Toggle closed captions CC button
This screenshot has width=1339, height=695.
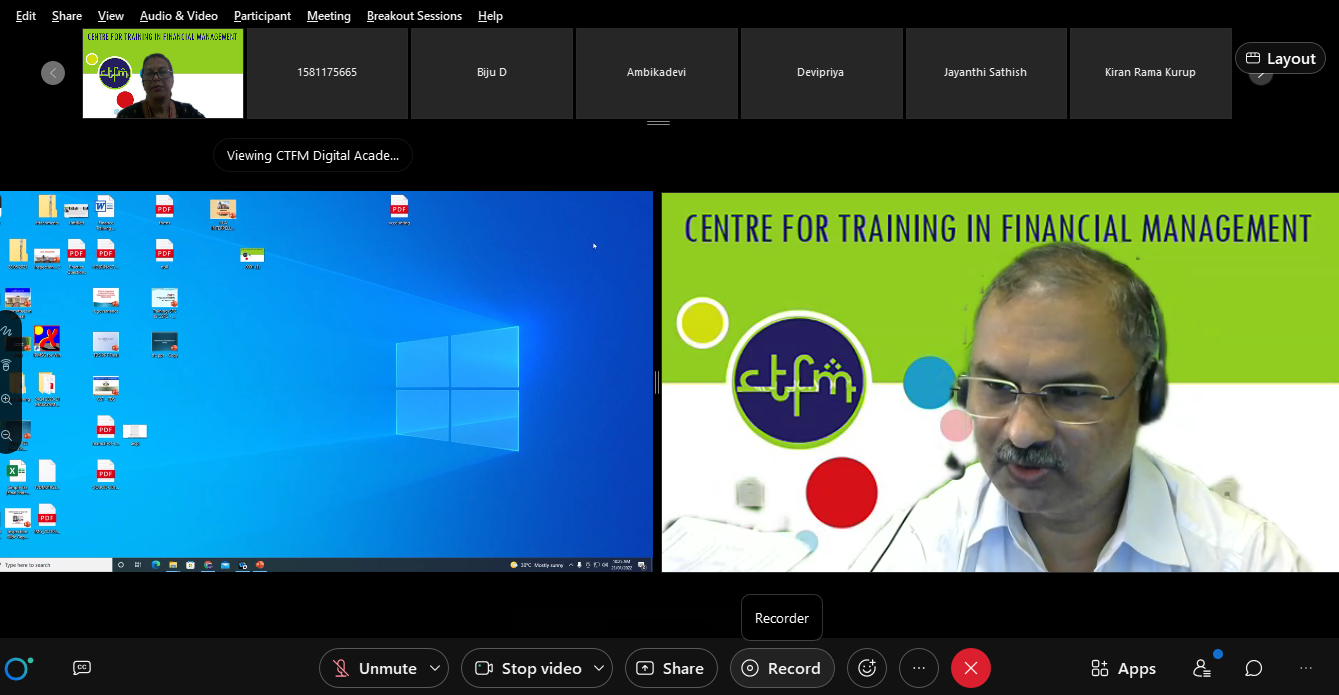(x=82, y=668)
